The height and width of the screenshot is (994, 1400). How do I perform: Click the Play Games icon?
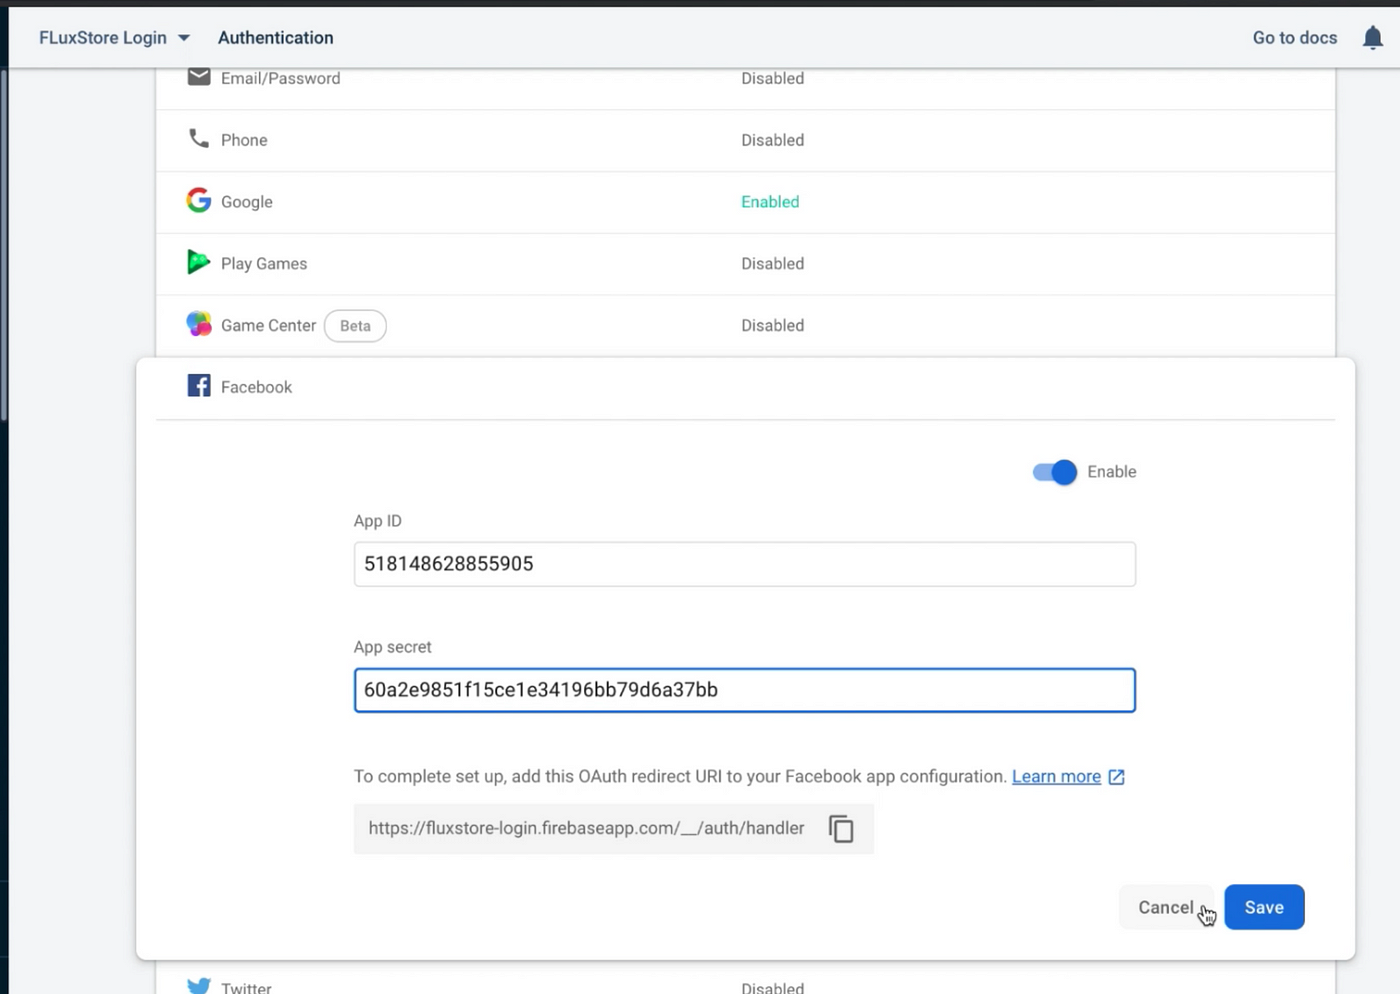point(199,262)
